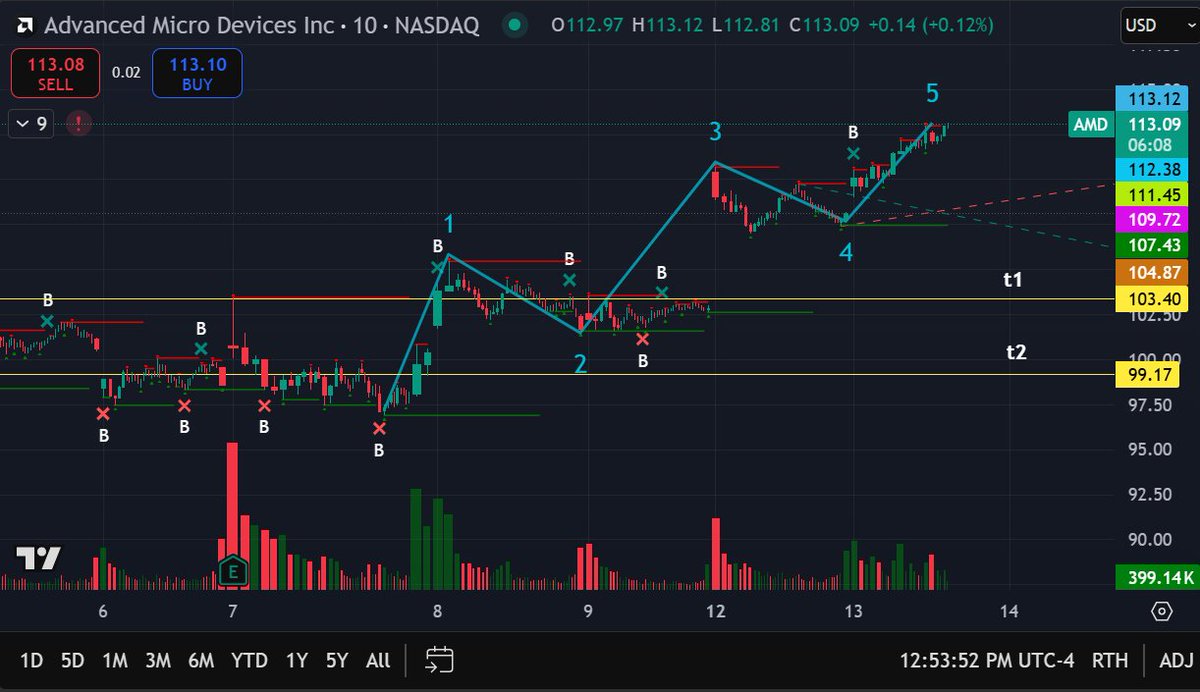Click the 0.02 spread value

pyautogui.click(x=126, y=73)
